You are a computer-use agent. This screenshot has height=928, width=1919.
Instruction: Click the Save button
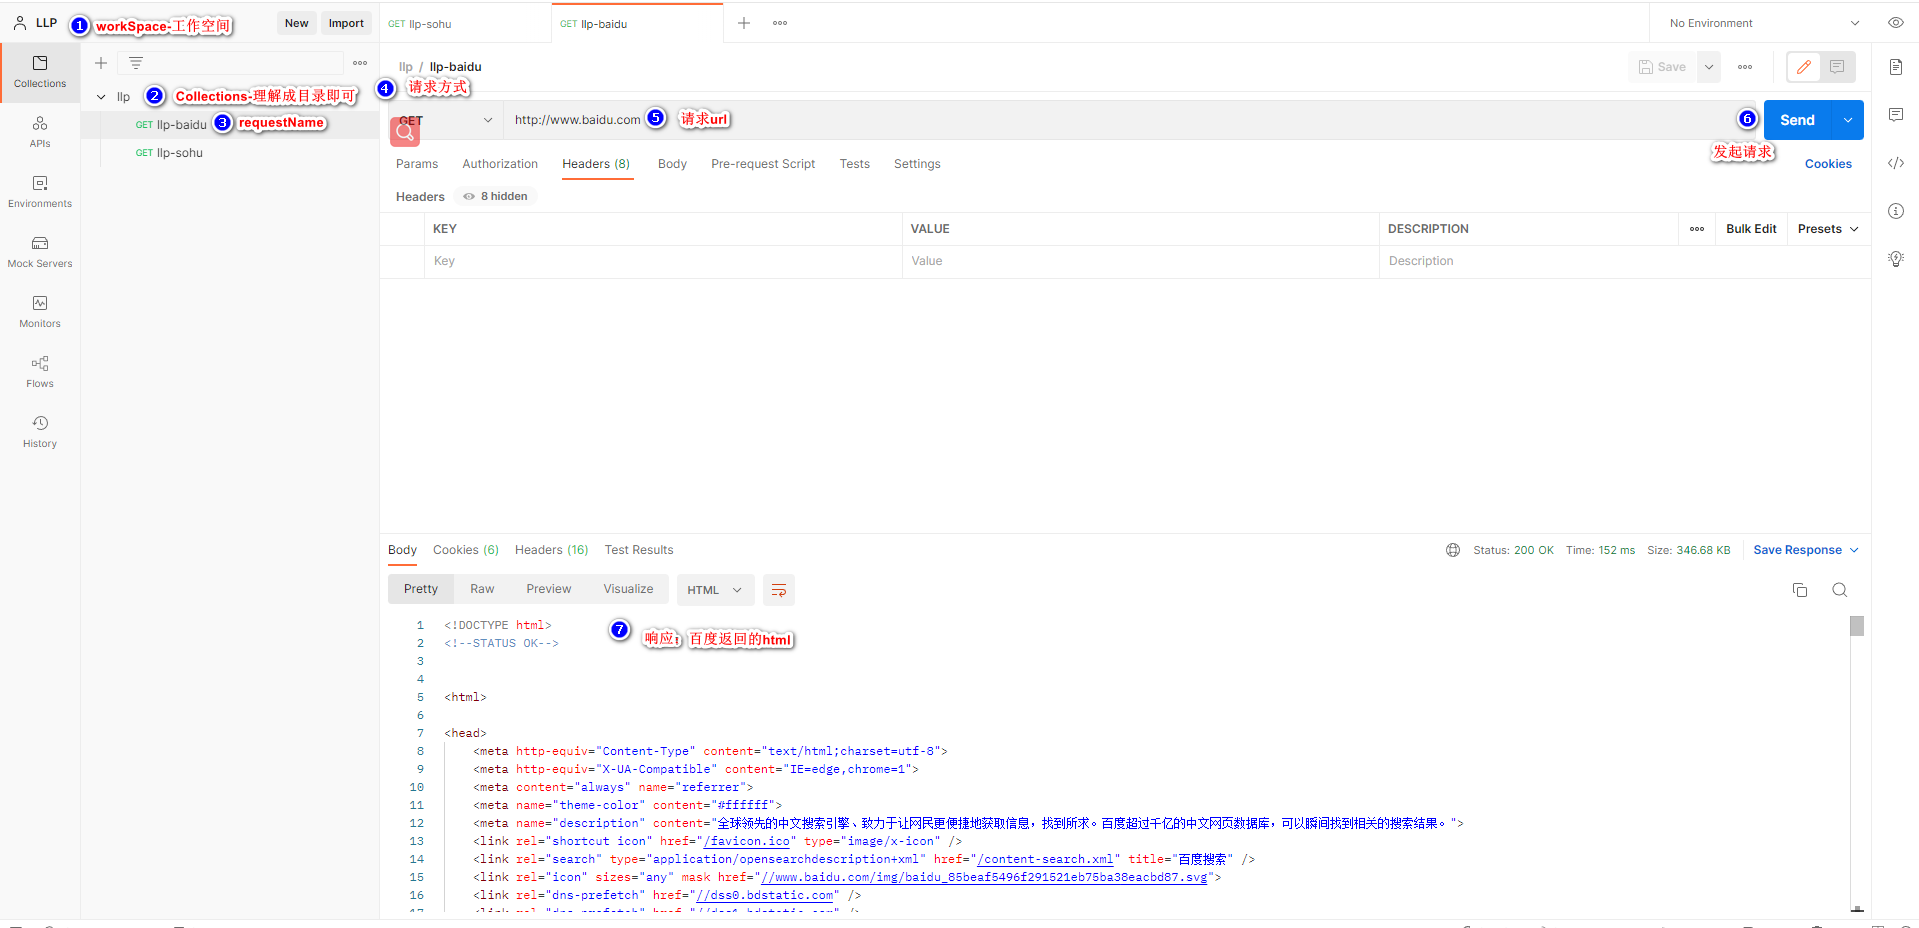(x=1662, y=67)
